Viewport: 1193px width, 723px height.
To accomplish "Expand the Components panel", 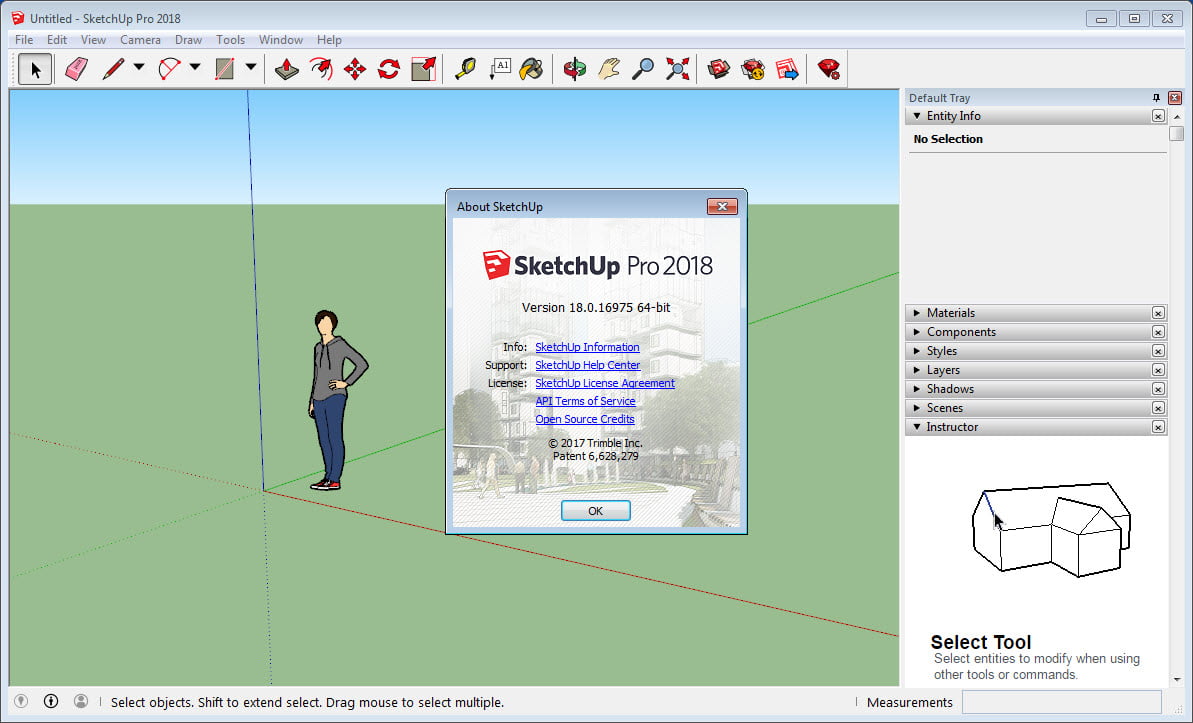I will 917,332.
